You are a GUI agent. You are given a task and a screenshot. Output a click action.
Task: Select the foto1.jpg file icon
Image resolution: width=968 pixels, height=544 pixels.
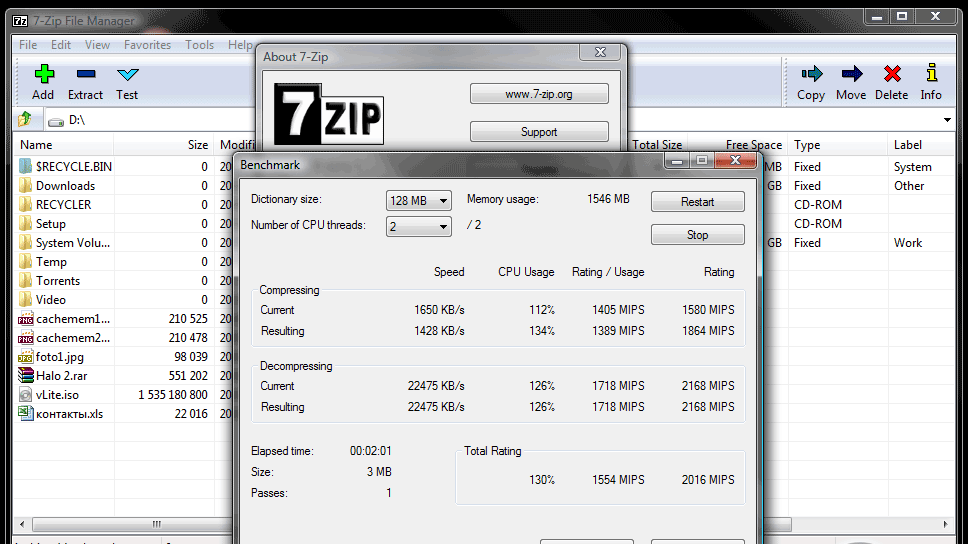[x=25, y=357]
